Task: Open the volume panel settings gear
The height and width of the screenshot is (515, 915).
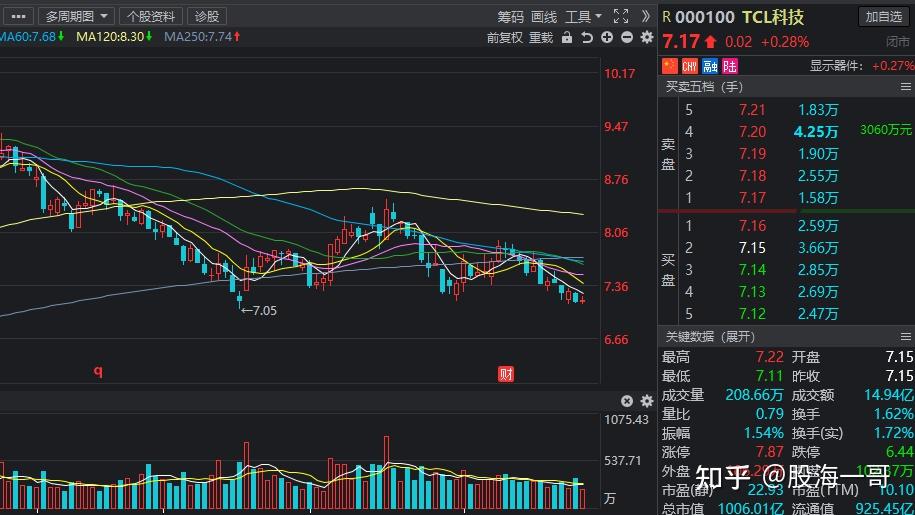Action: 647,401
